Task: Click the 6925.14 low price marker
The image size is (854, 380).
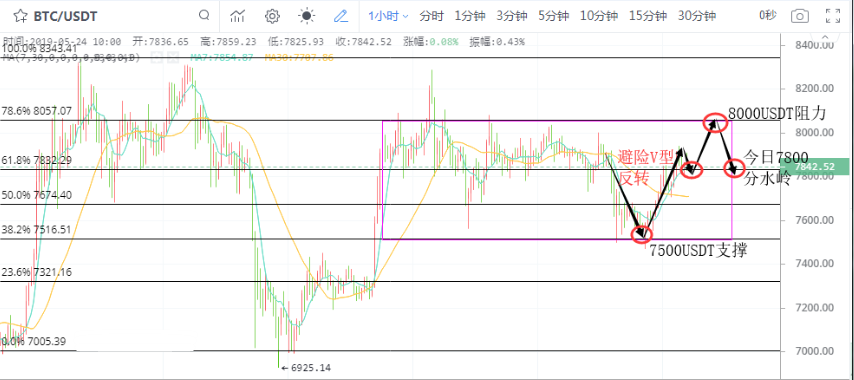Action: coord(306,368)
